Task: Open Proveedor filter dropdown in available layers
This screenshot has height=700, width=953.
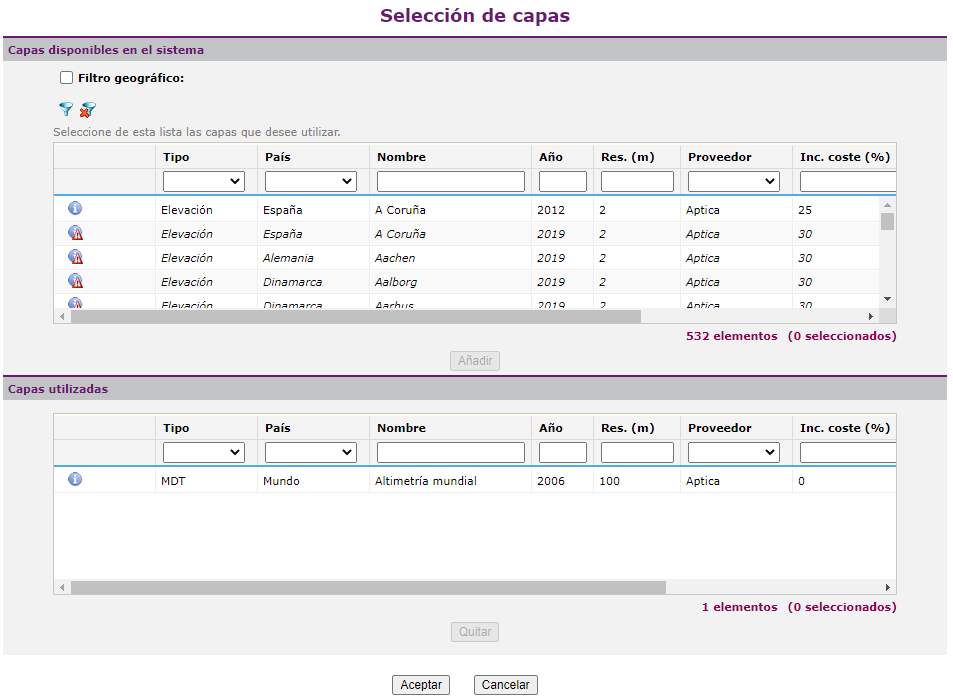Action: (734, 181)
